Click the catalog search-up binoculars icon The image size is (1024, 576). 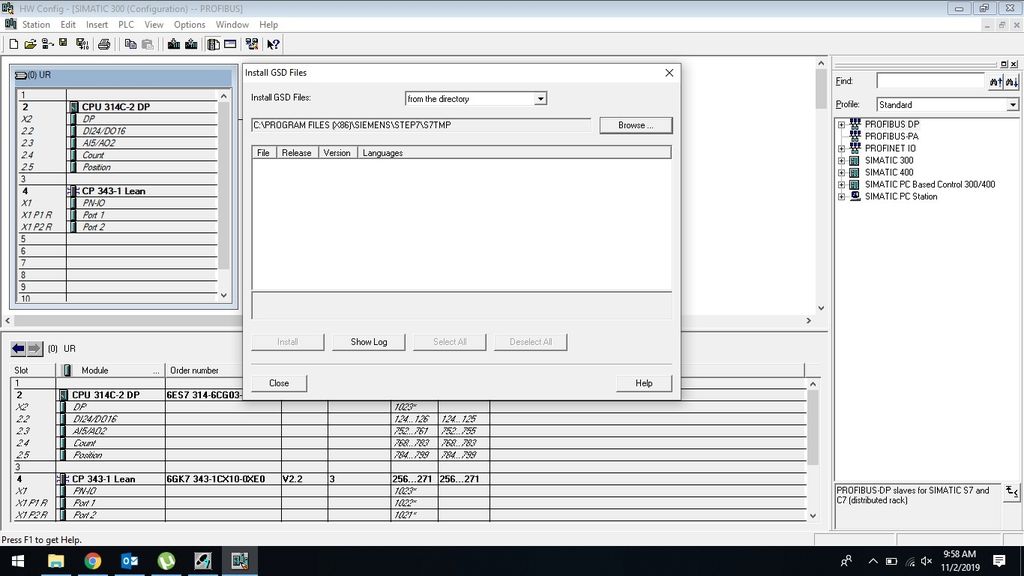[995, 82]
